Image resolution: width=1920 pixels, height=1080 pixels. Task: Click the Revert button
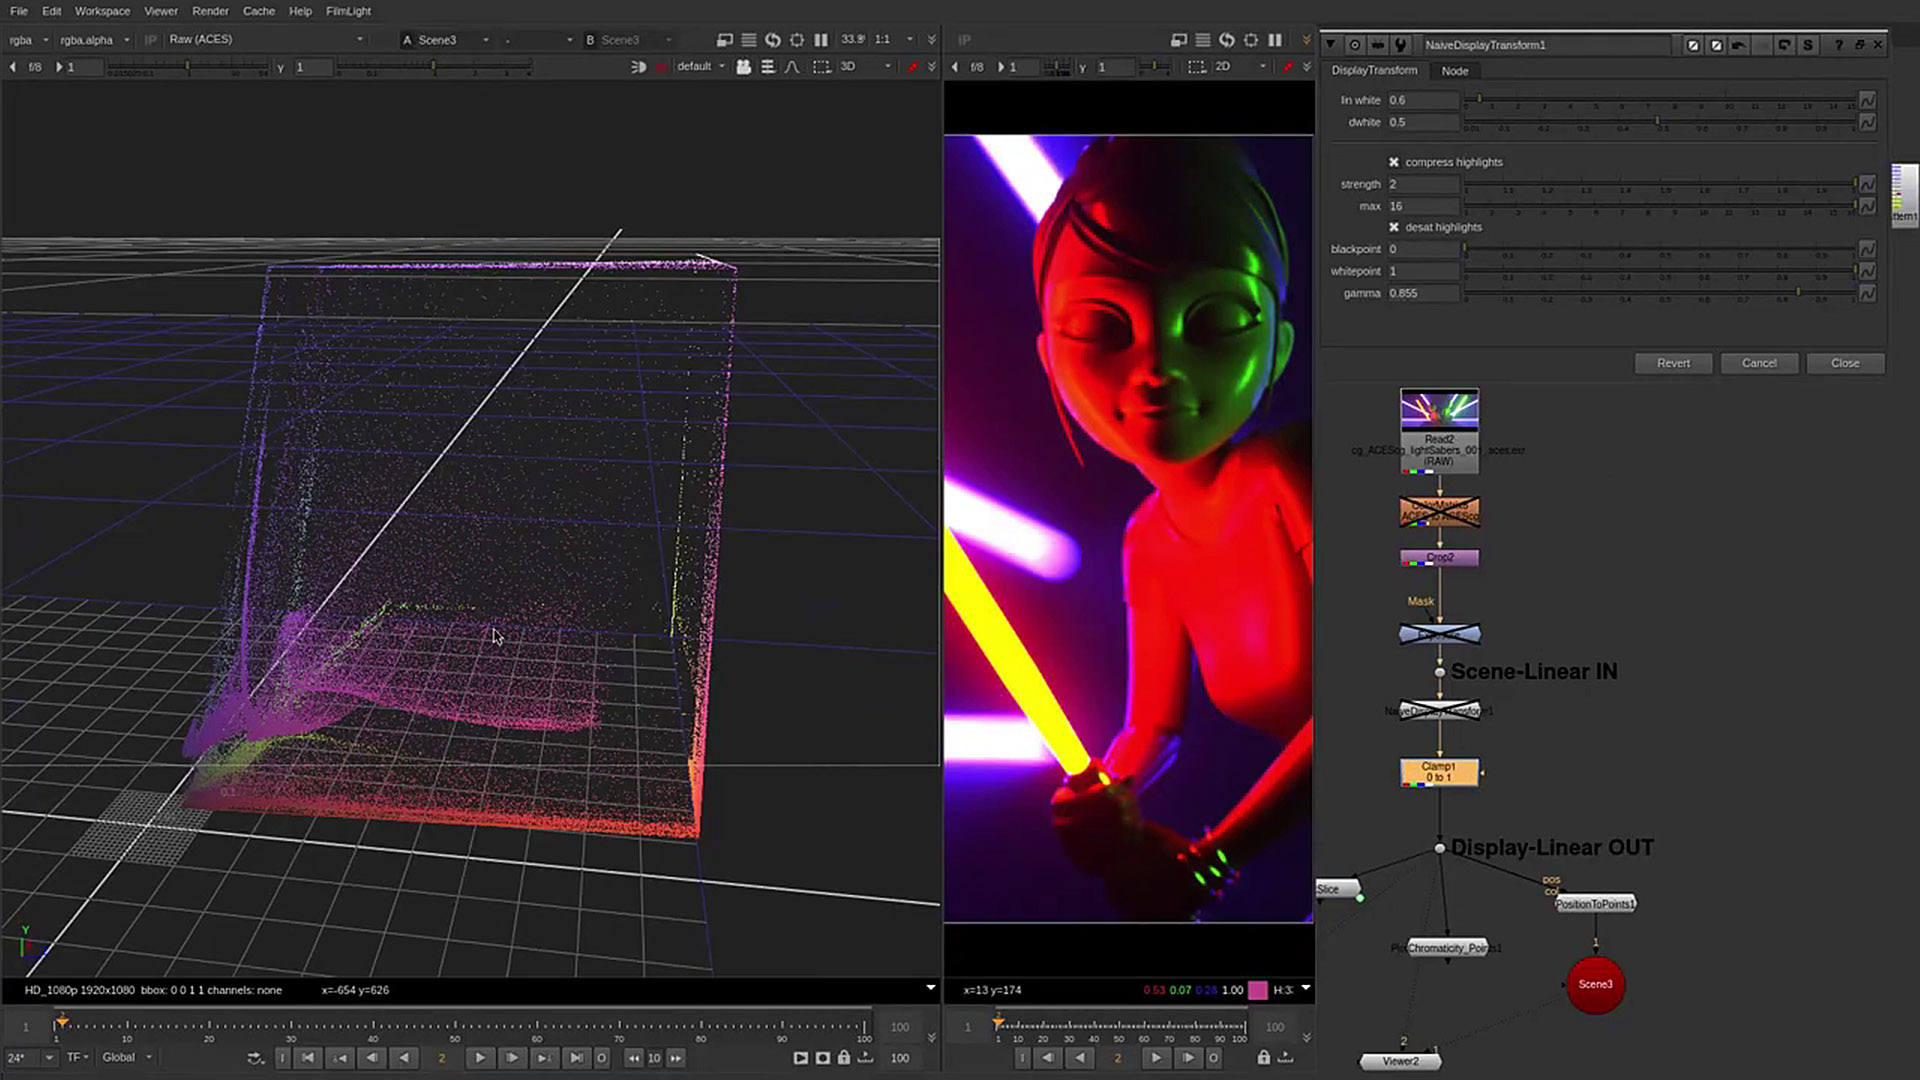tap(1673, 363)
